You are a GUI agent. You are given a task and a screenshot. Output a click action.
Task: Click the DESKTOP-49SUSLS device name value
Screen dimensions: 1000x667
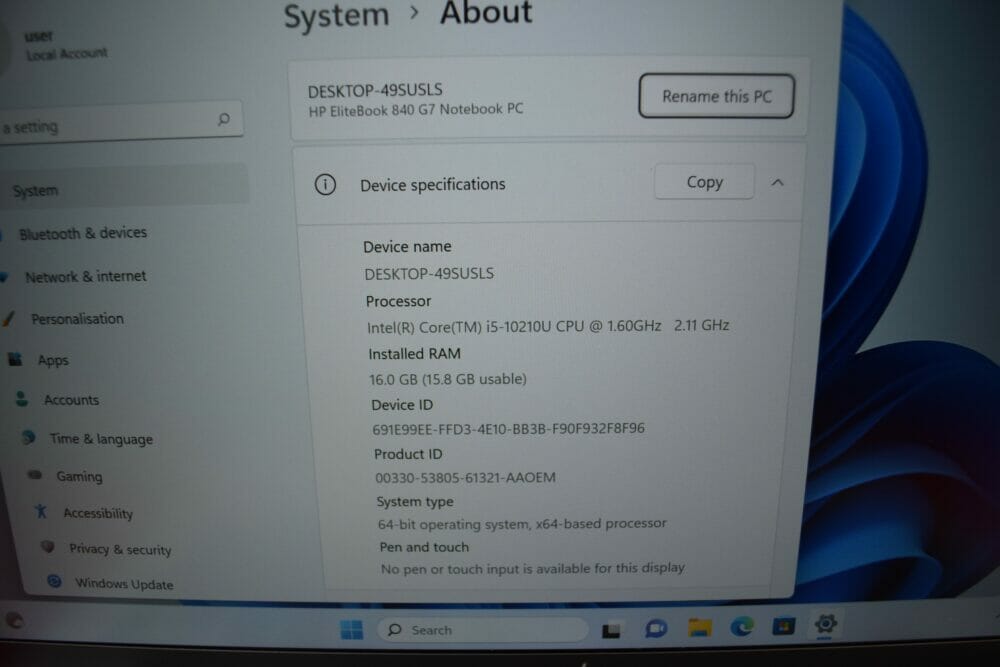(429, 274)
